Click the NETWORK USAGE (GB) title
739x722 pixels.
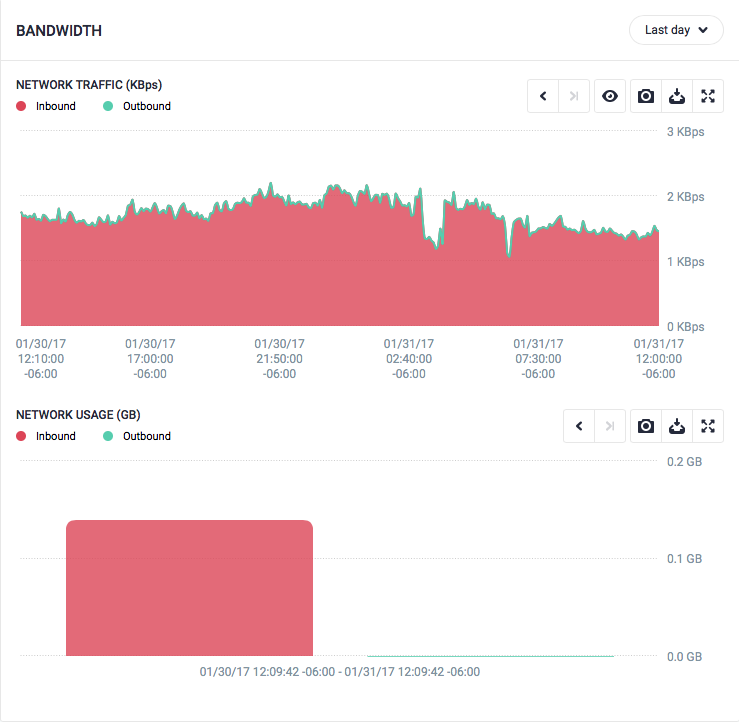[78, 415]
